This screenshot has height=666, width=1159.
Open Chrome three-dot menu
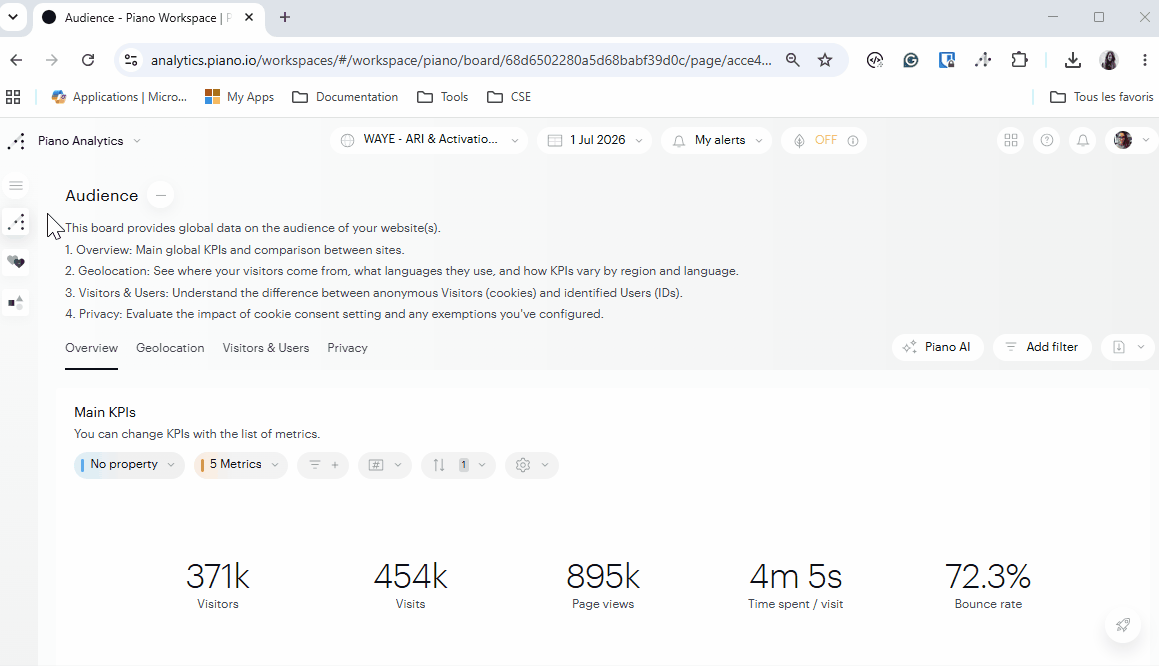point(1144,60)
